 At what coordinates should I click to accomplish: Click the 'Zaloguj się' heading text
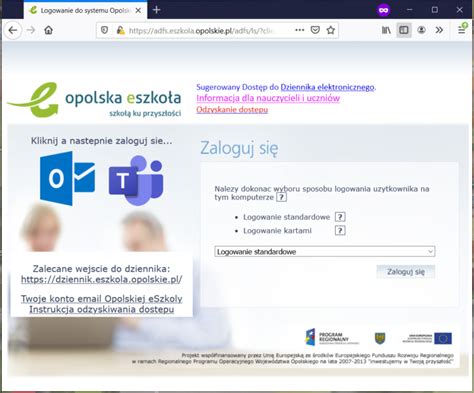pyautogui.click(x=239, y=148)
